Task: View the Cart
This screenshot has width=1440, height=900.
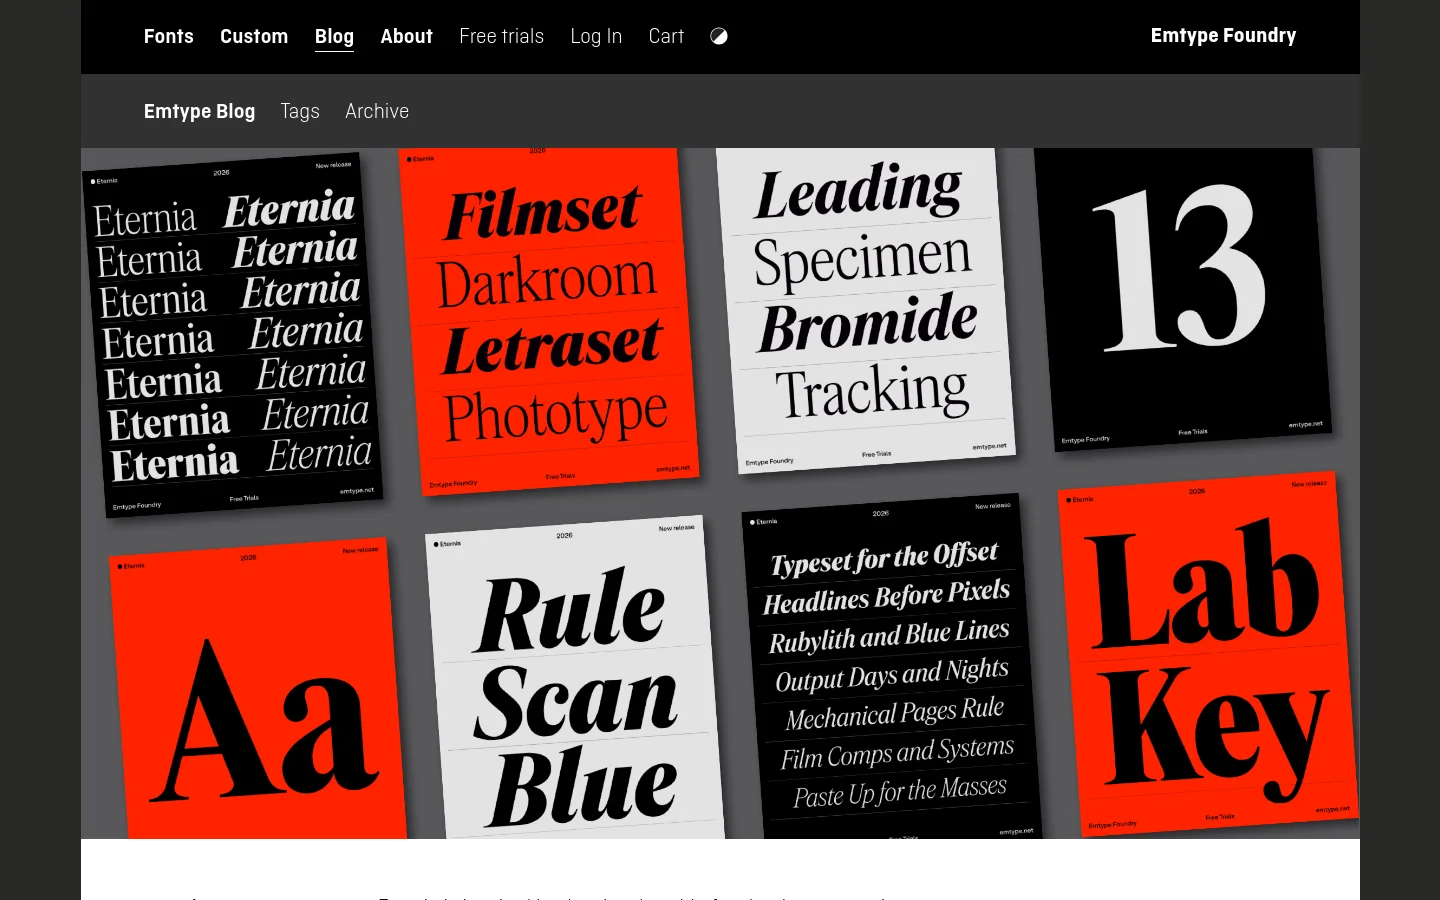Action: pos(666,36)
